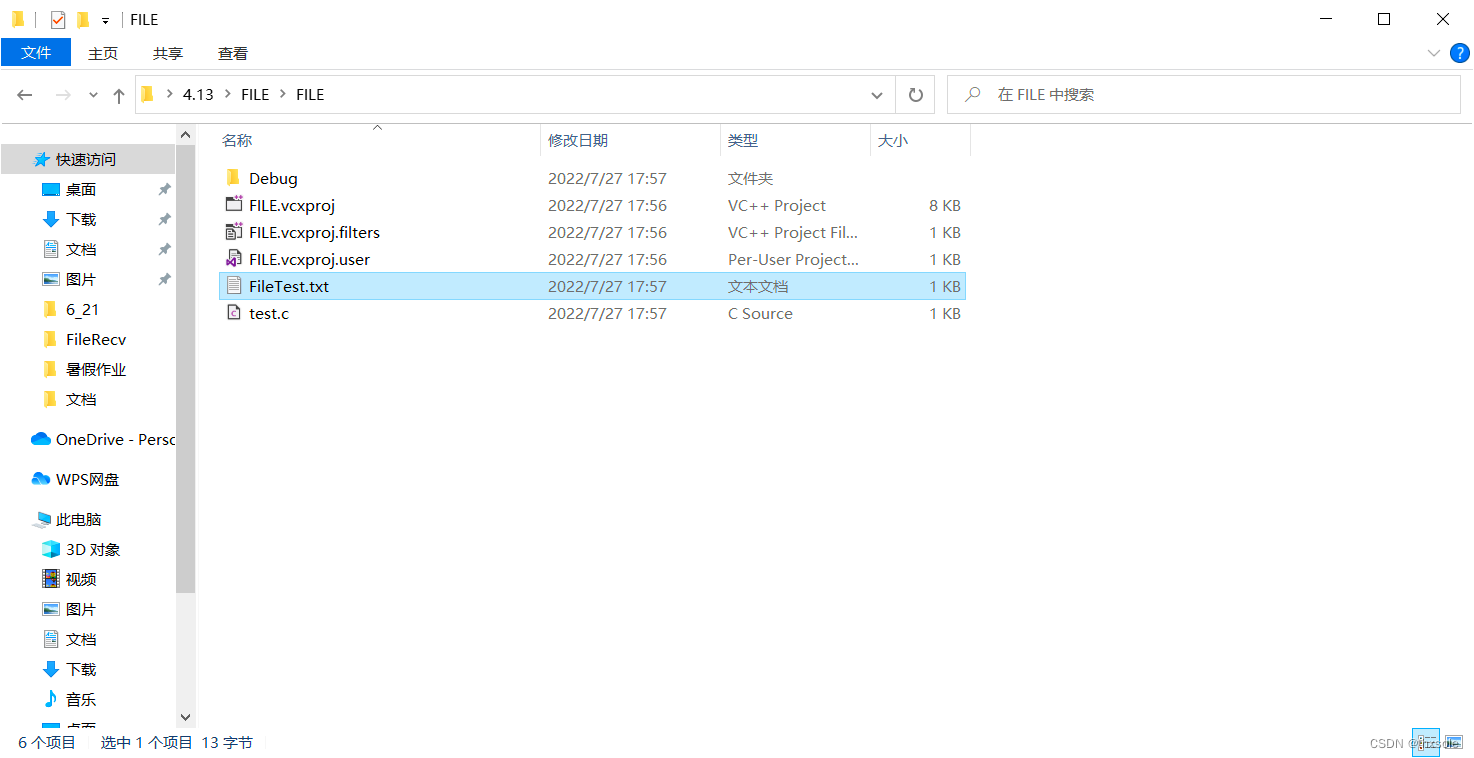The height and width of the screenshot is (758, 1474).
Task: Open the 主页 ribbon tab
Action: (103, 53)
